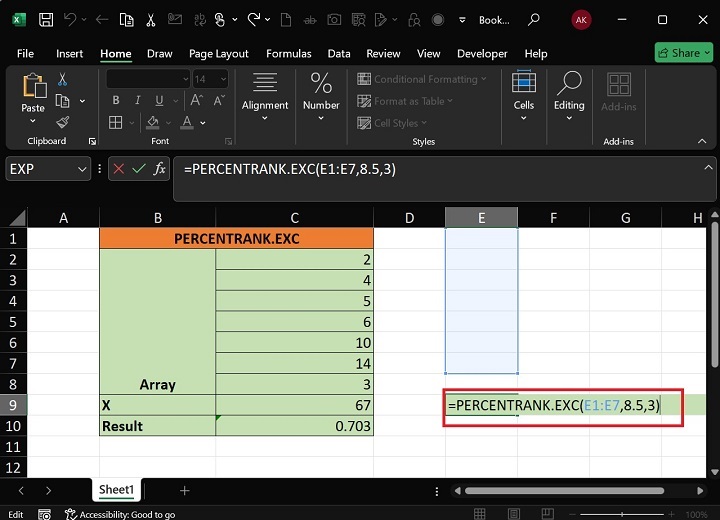
Task: Open font name dropdown
Action: [x=186, y=79]
